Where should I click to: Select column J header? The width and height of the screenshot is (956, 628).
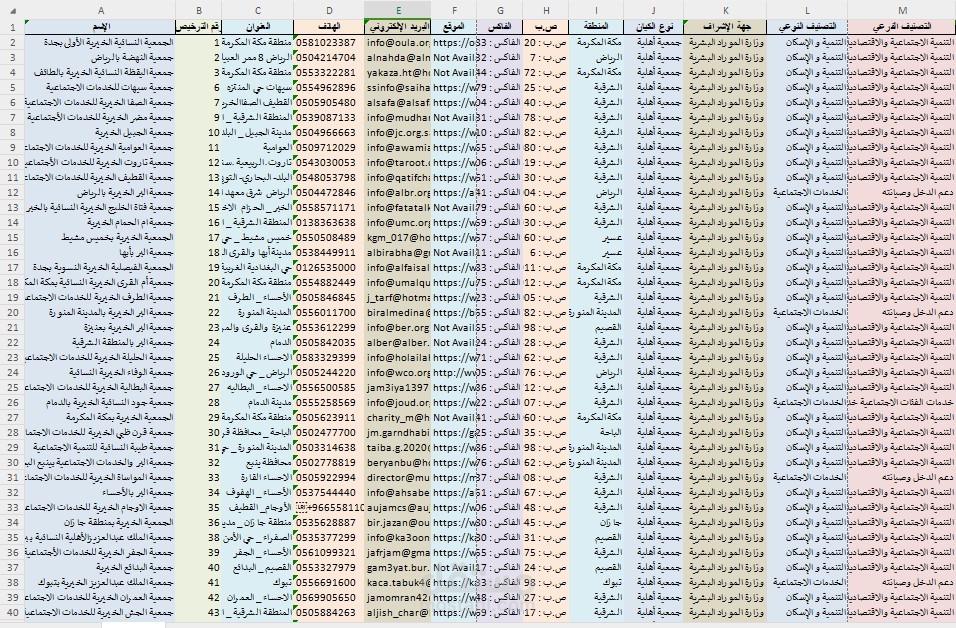coord(654,10)
